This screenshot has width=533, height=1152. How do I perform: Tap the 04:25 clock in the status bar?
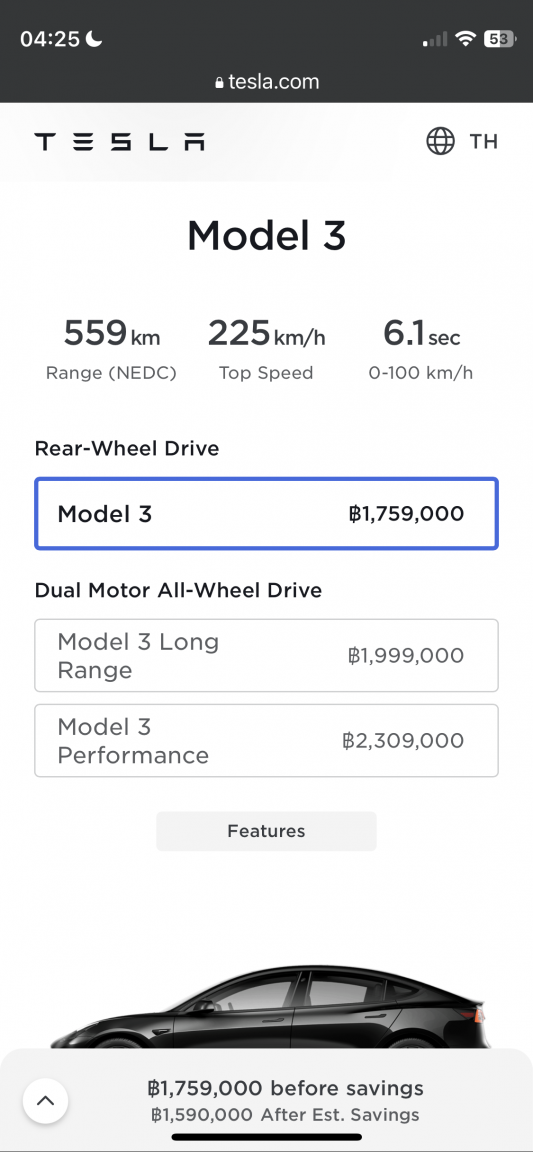50,39
